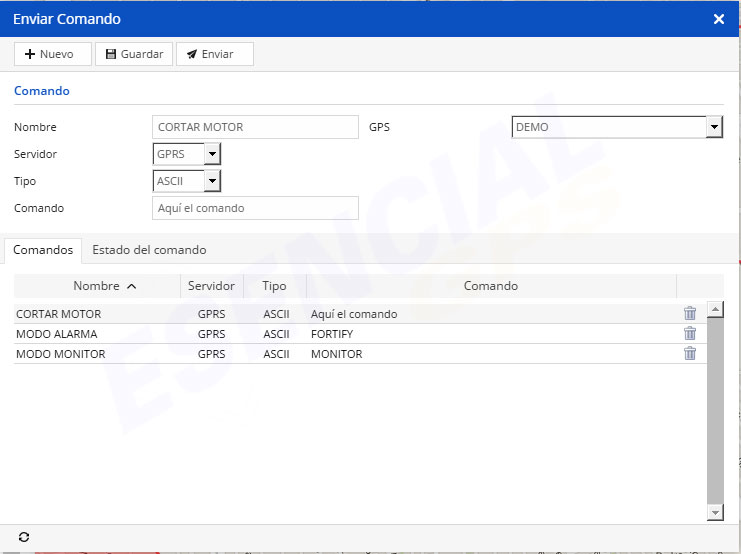Open the Servidor dropdown showing GPRS

(187, 154)
